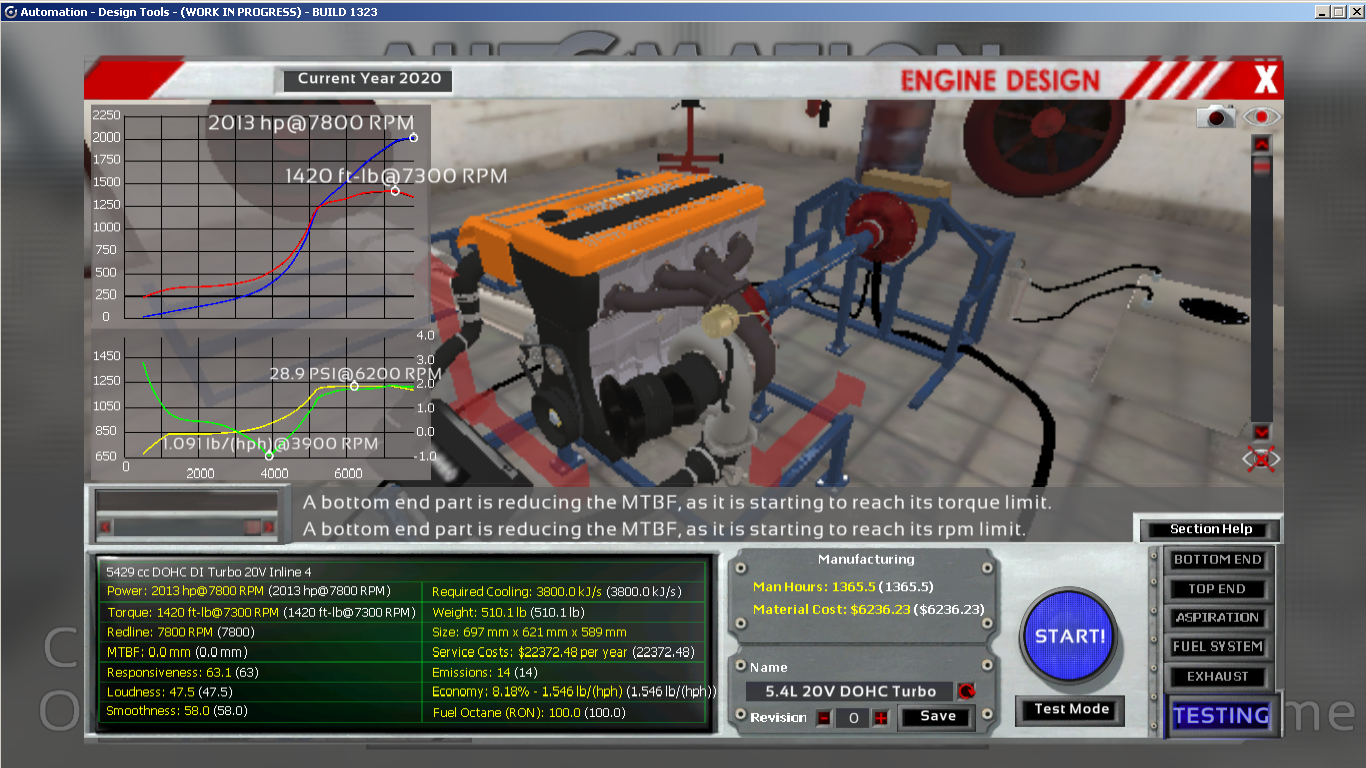This screenshot has height=768, width=1366.
Task: Toggle the red eye visibility icon
Action: click(x=1262, y=117)
